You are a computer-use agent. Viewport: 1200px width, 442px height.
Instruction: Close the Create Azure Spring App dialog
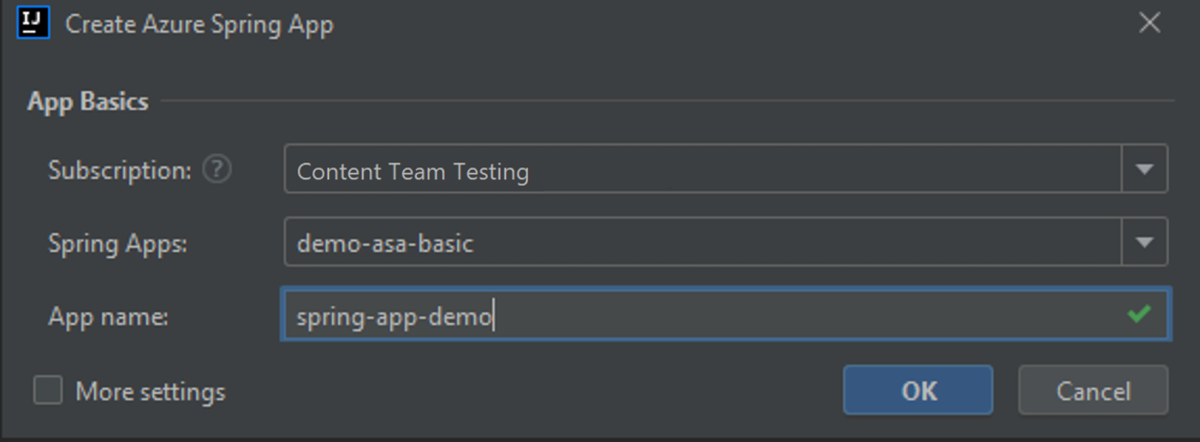click(x=1150, y=24)
